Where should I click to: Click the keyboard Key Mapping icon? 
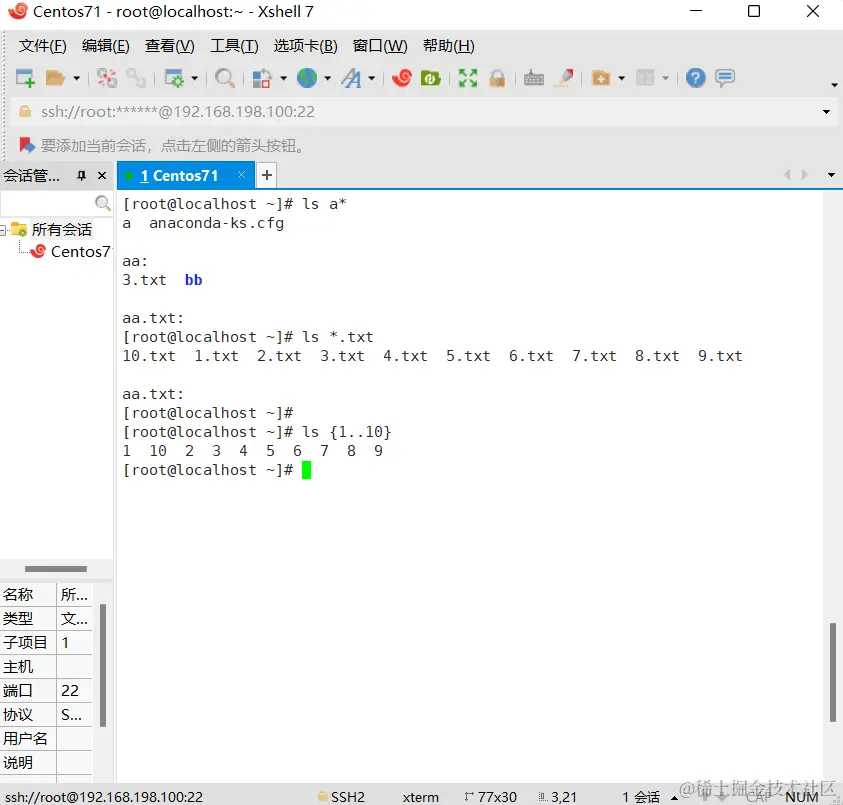pyautogui.click(x=533, y=79)
